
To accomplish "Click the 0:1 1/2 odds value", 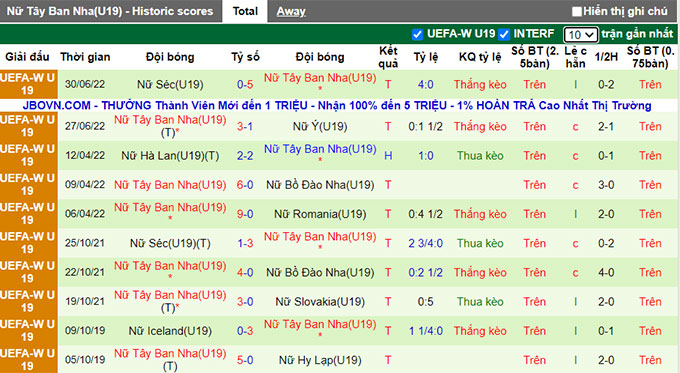I will pos(425,127).
